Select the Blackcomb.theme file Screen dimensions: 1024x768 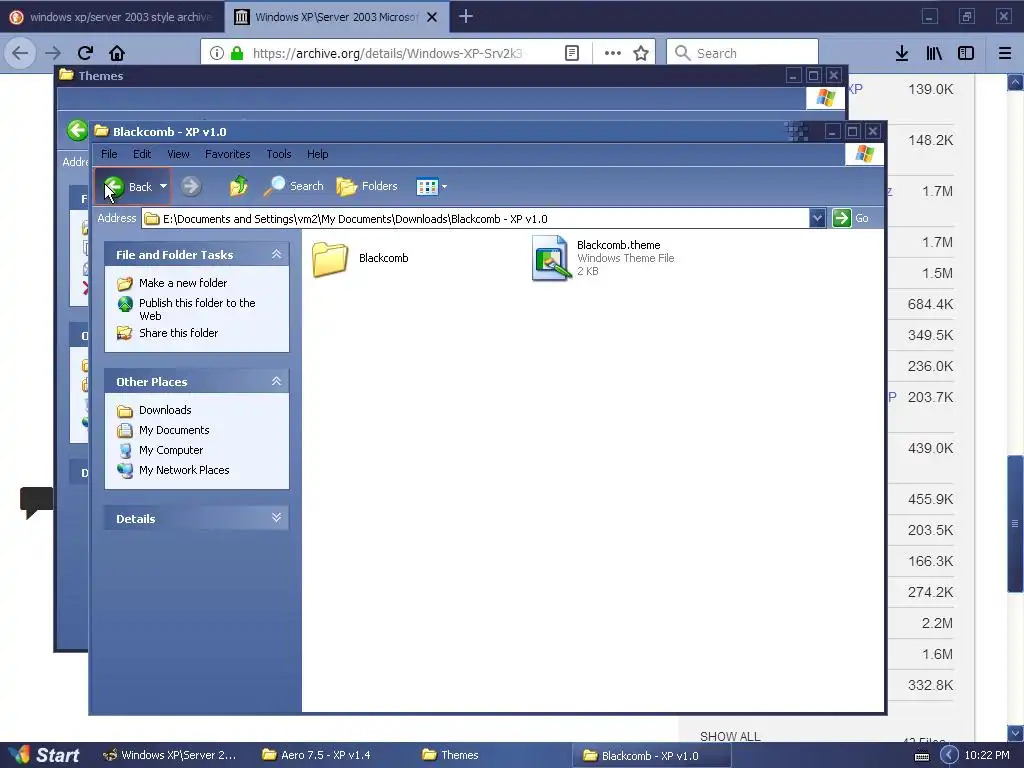(x=603, y=258)
